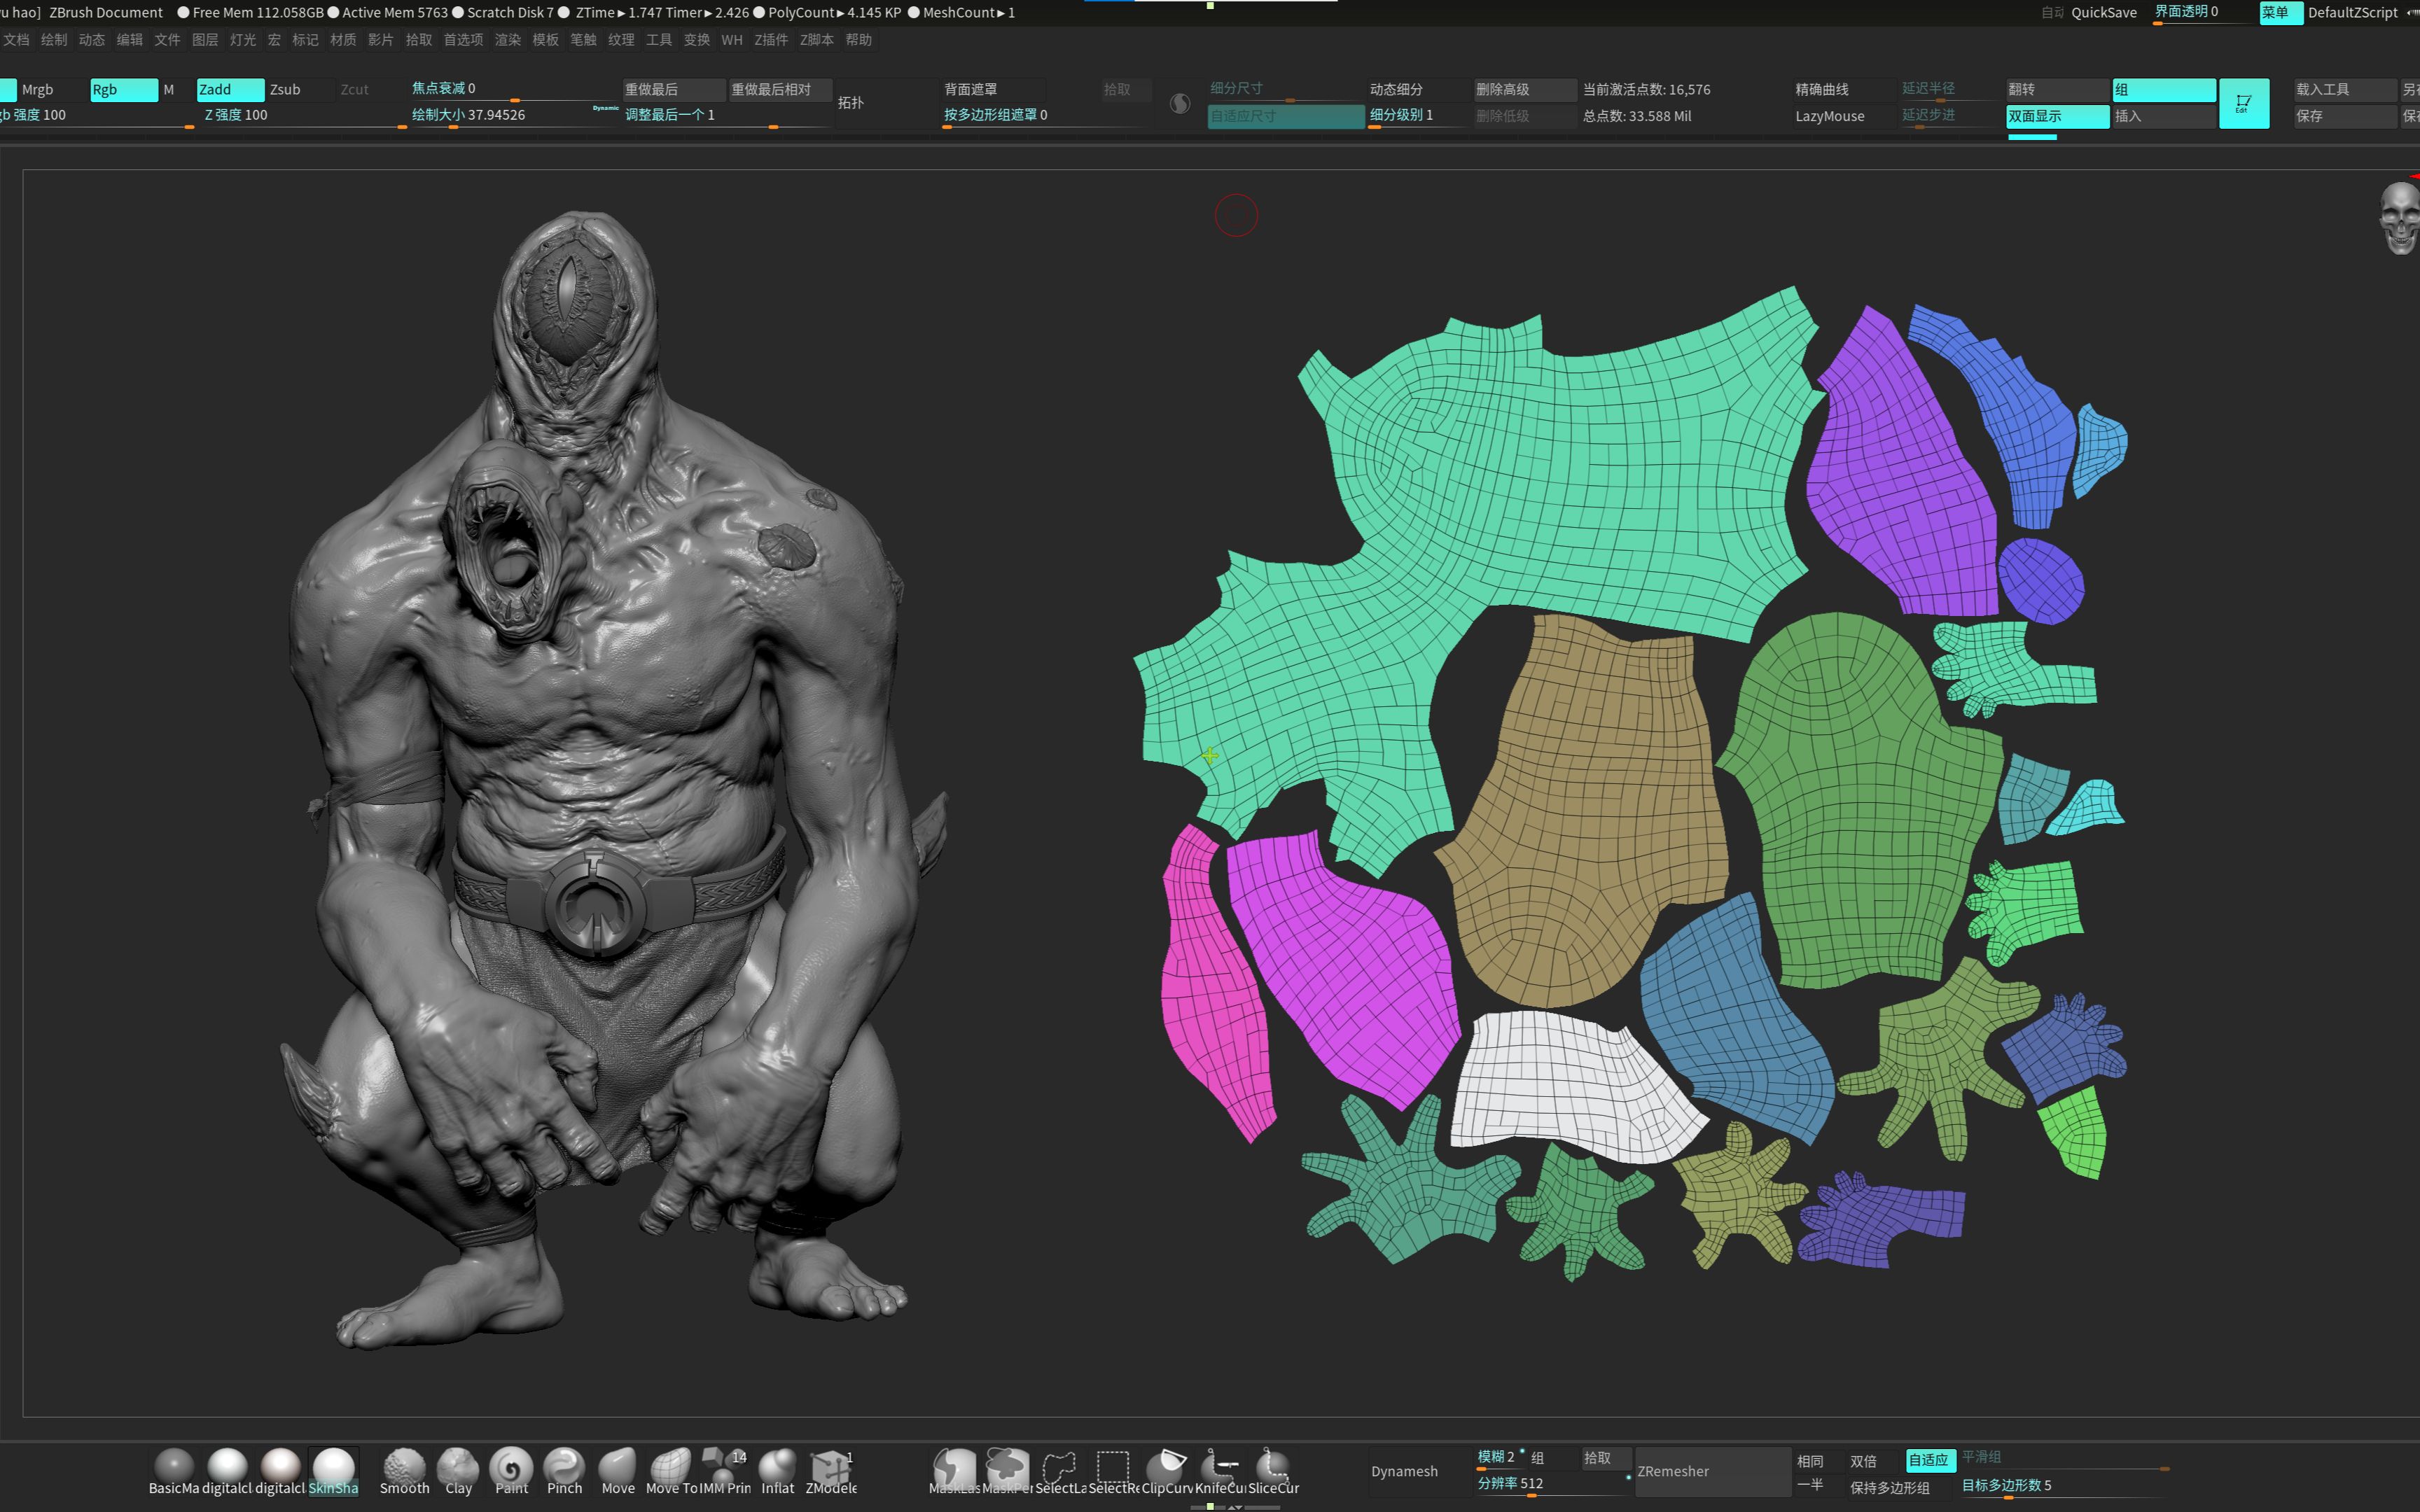Image resolution: width=2420 pixels, height=1512 pixels.
Task: Open the 菜单 dropdown
Action: 2281,13
